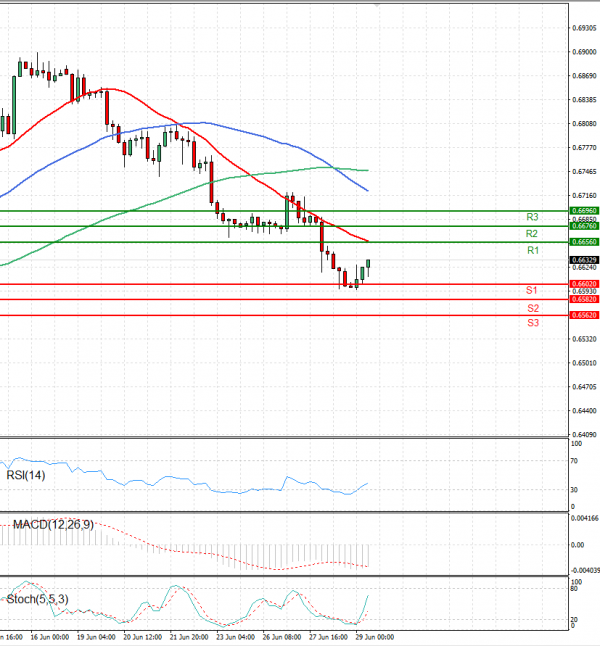
Task: Select the 0.65820 red price tag
Action: [x=584, y=299]
